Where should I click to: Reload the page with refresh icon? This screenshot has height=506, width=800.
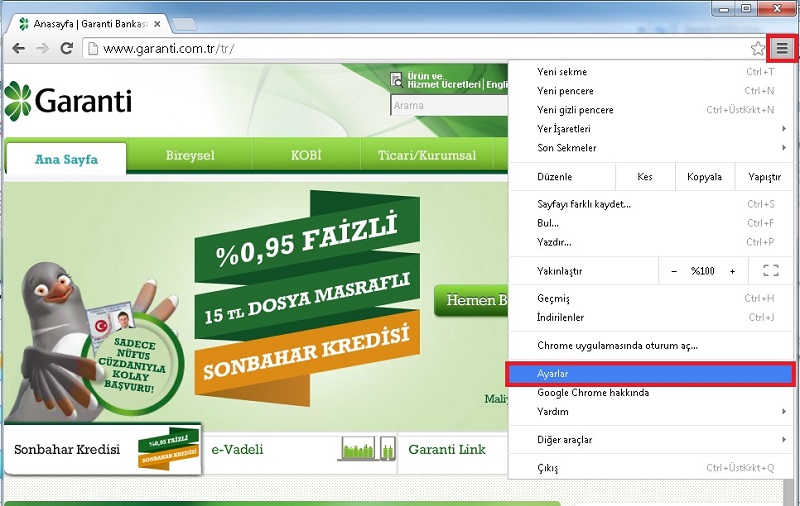click(66, 48)
